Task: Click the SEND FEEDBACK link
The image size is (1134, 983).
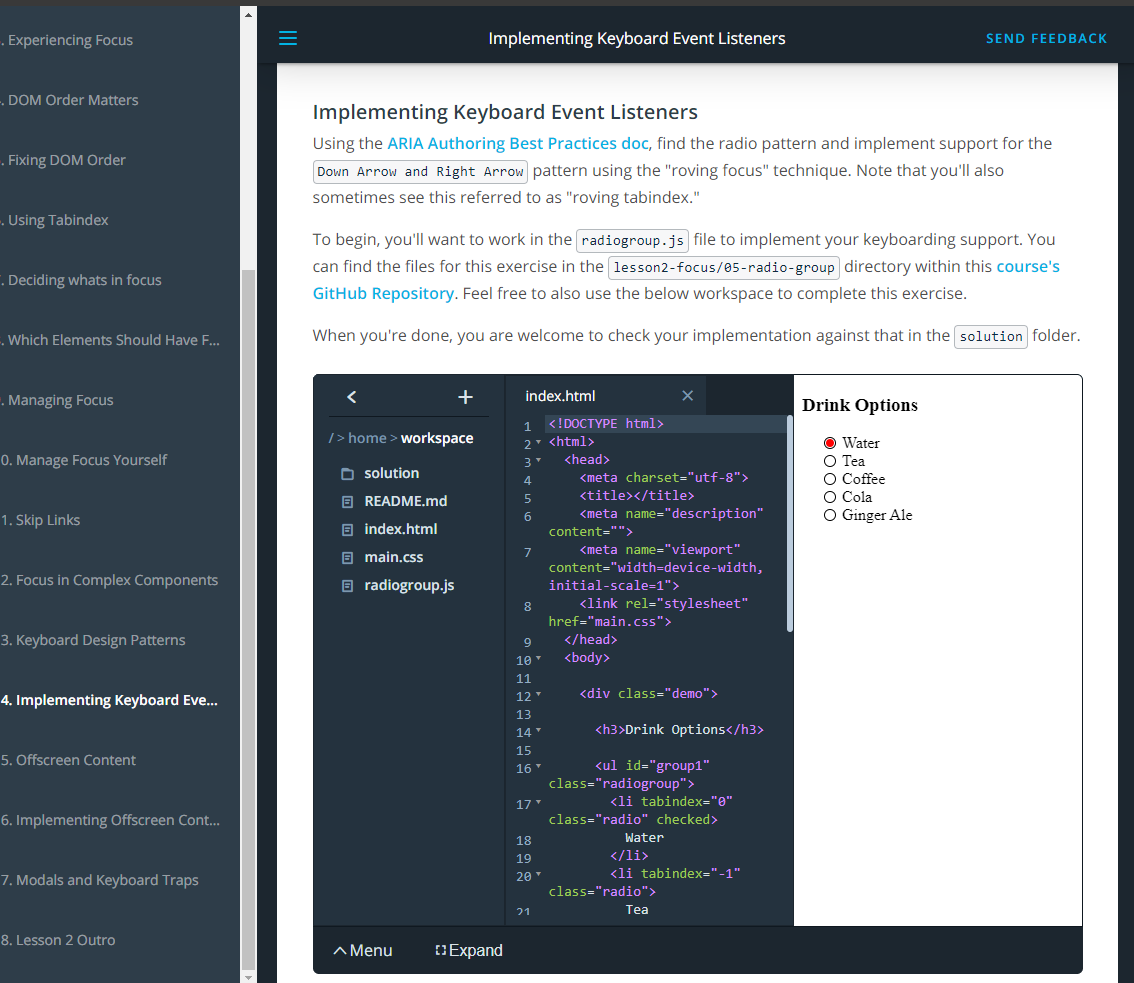Action: (1047, 38)
